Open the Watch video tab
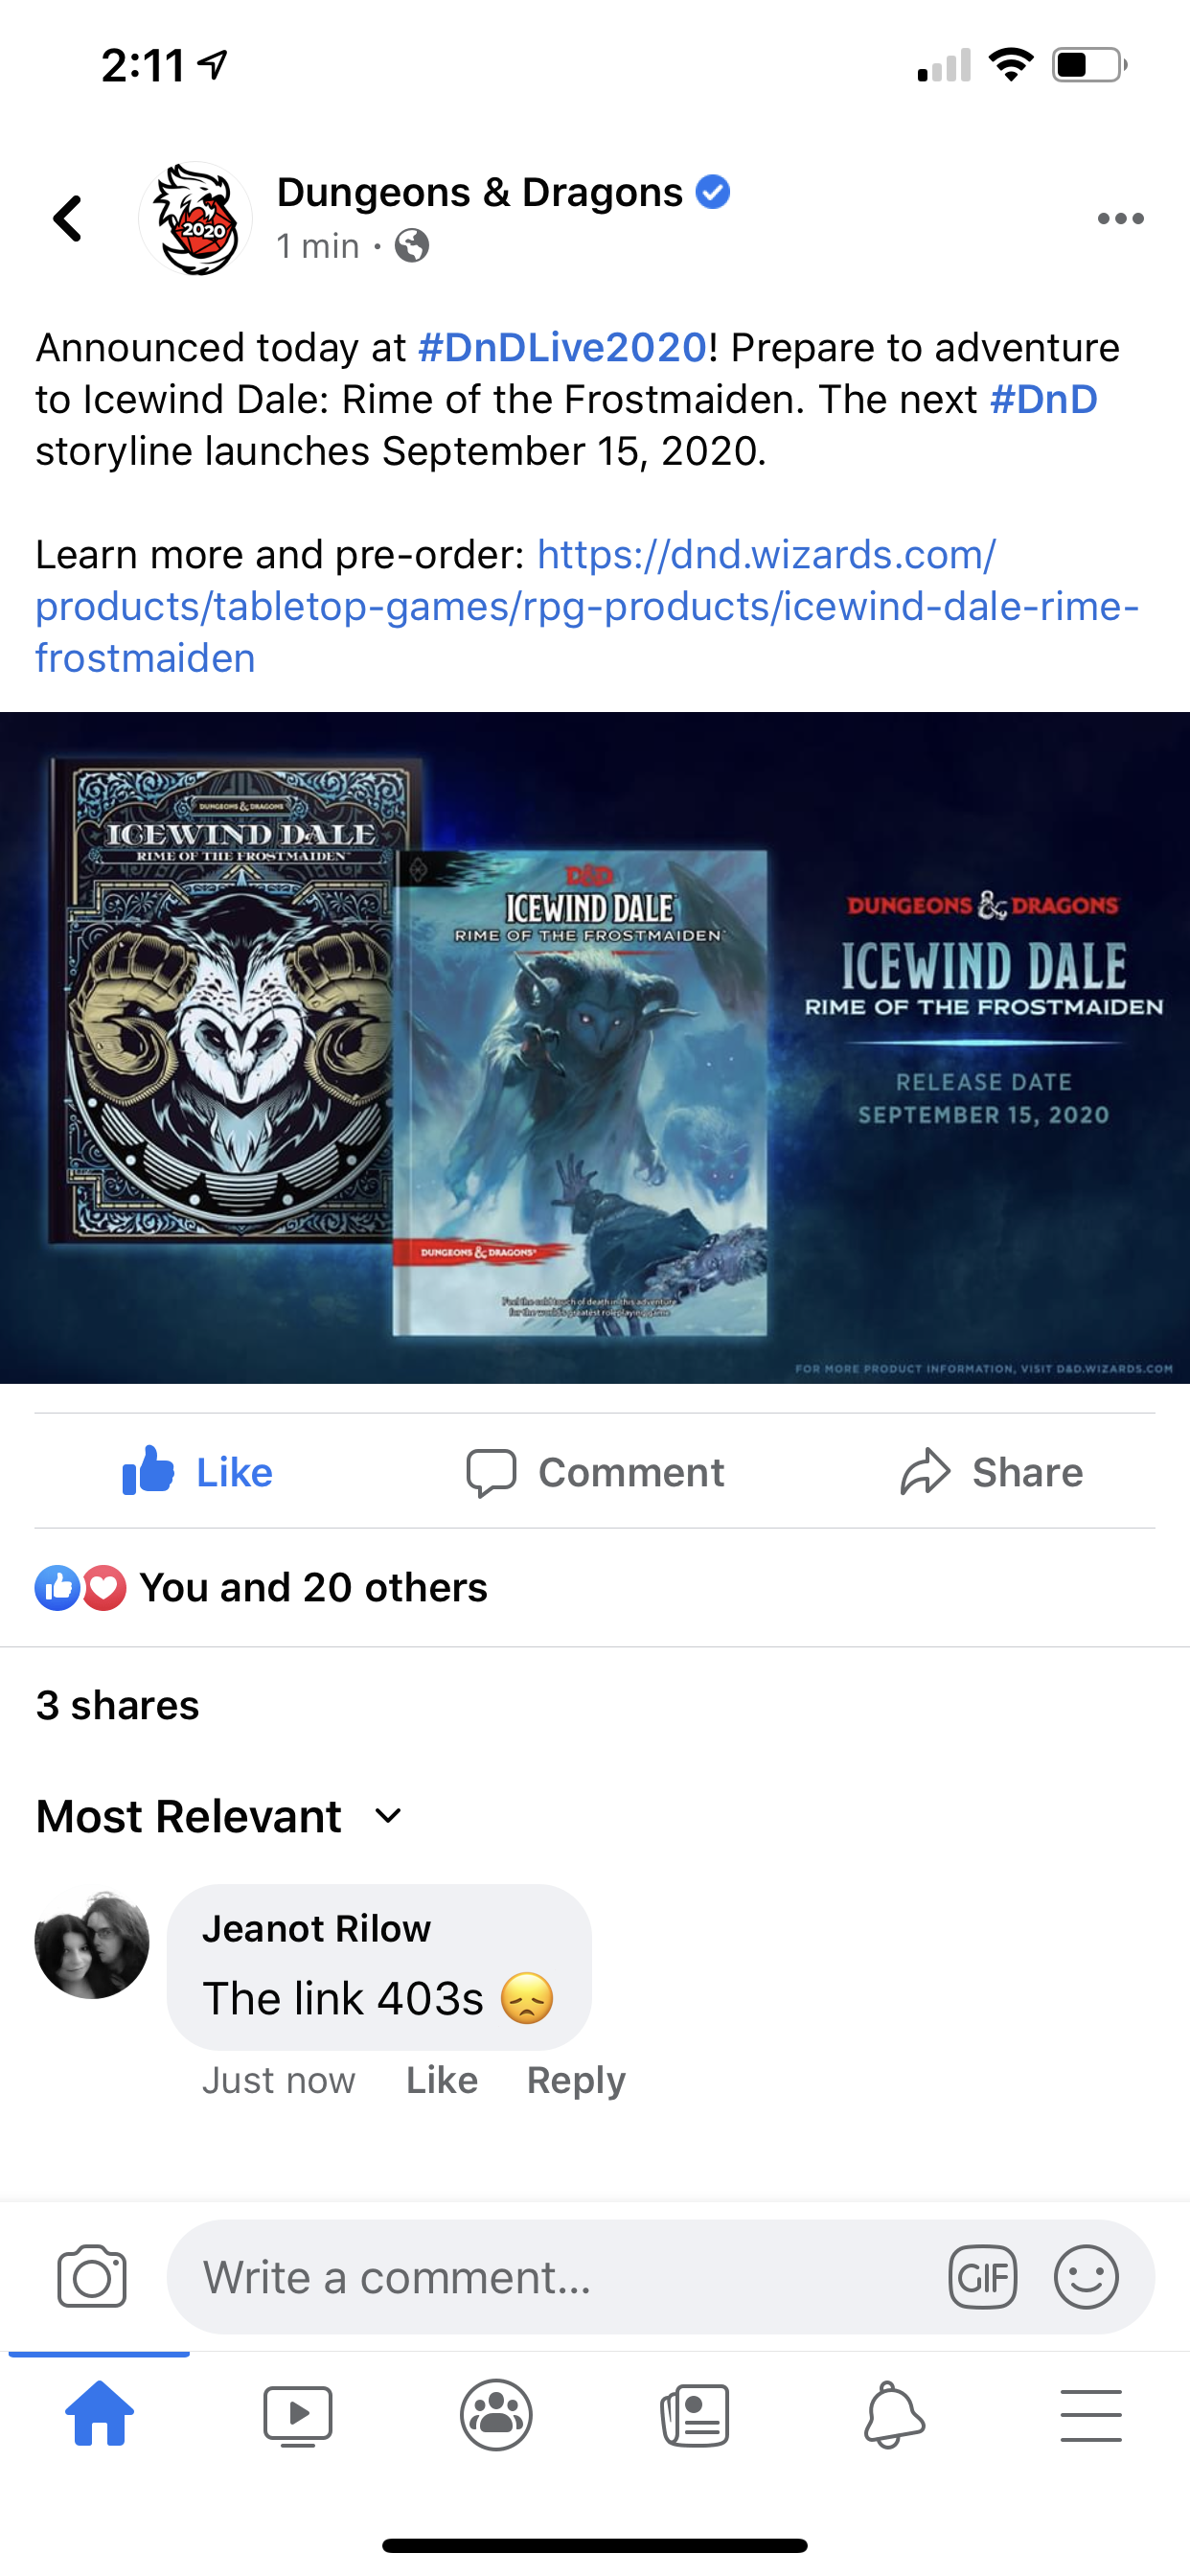Viewport: 1190px width, 2576px height. tap(298, 2415)
